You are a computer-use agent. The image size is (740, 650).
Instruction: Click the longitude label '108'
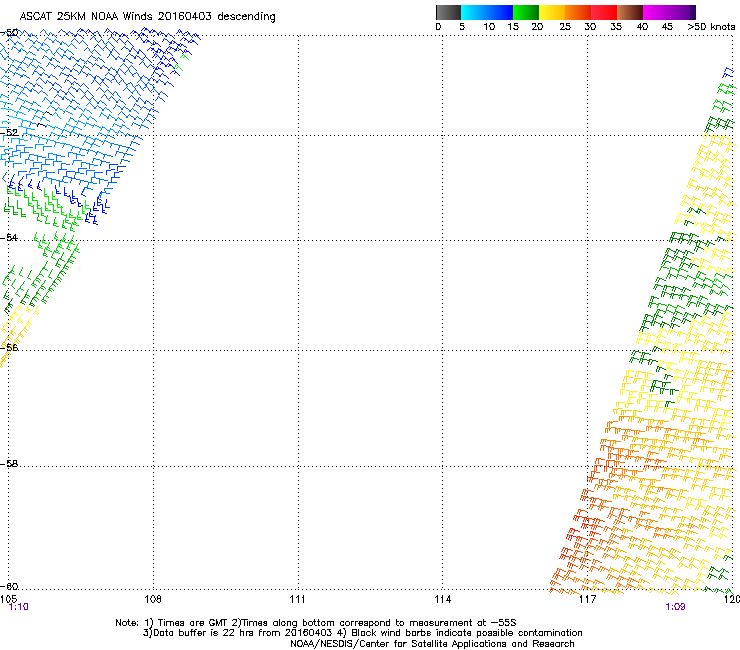point(153,599)
